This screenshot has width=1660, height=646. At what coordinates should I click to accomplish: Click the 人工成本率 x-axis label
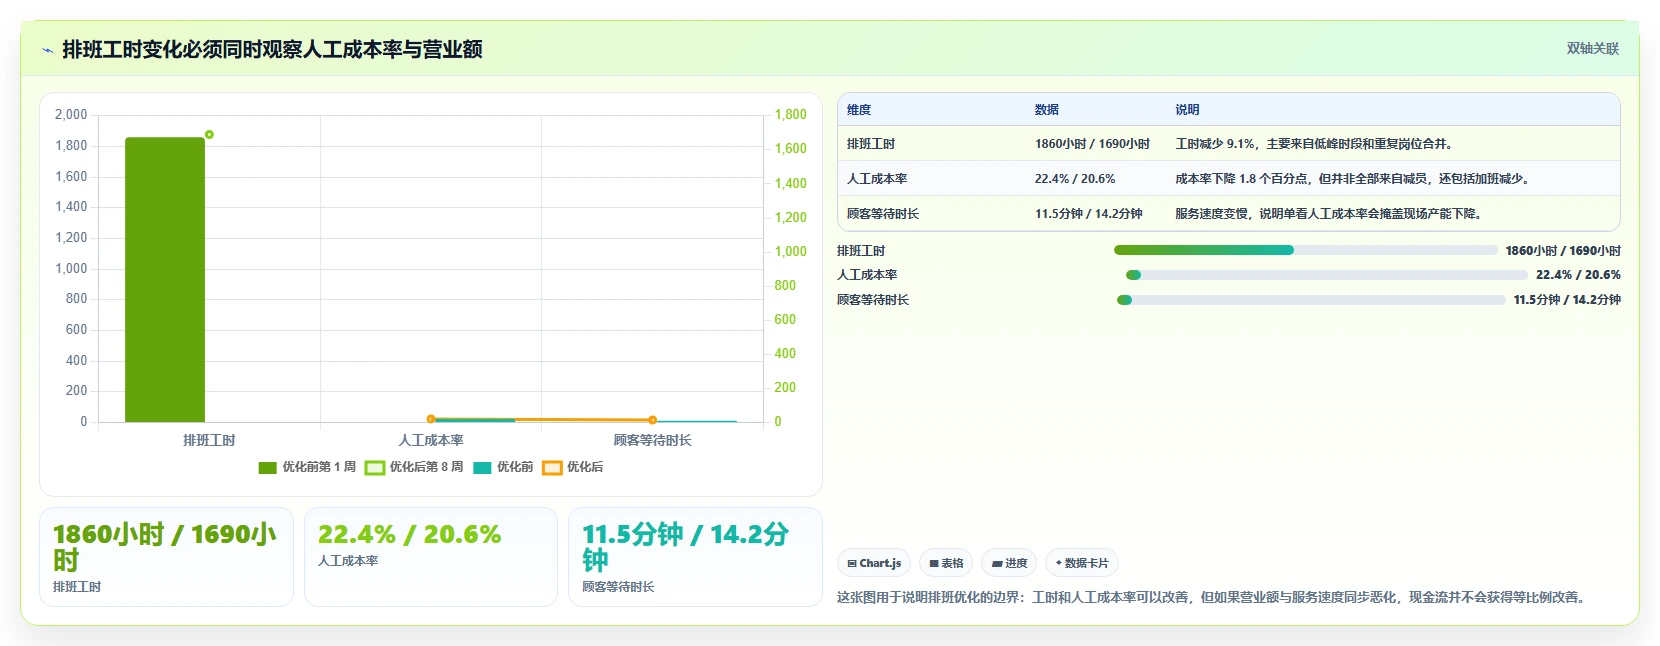pos(431,440)
